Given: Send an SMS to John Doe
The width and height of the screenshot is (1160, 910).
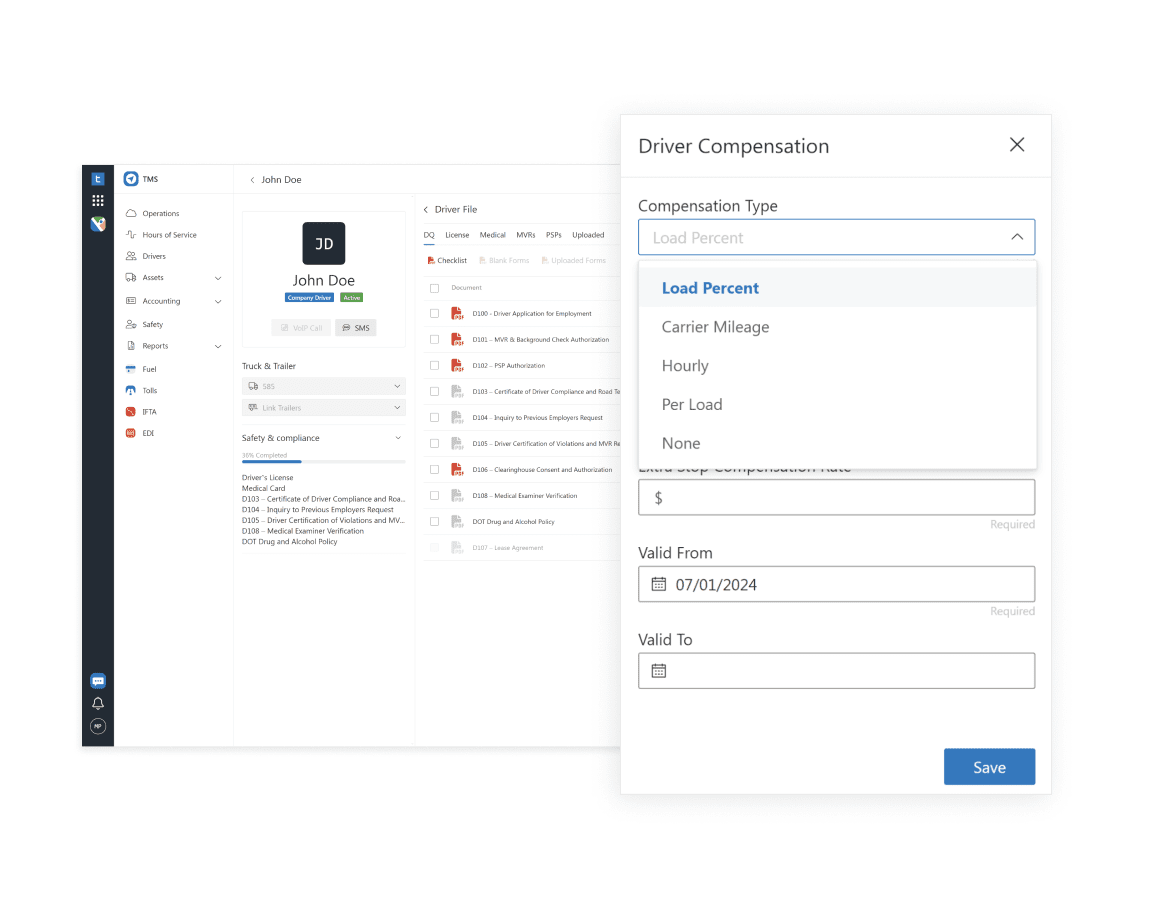Looking at the screenshot, I should coord(356,327).
